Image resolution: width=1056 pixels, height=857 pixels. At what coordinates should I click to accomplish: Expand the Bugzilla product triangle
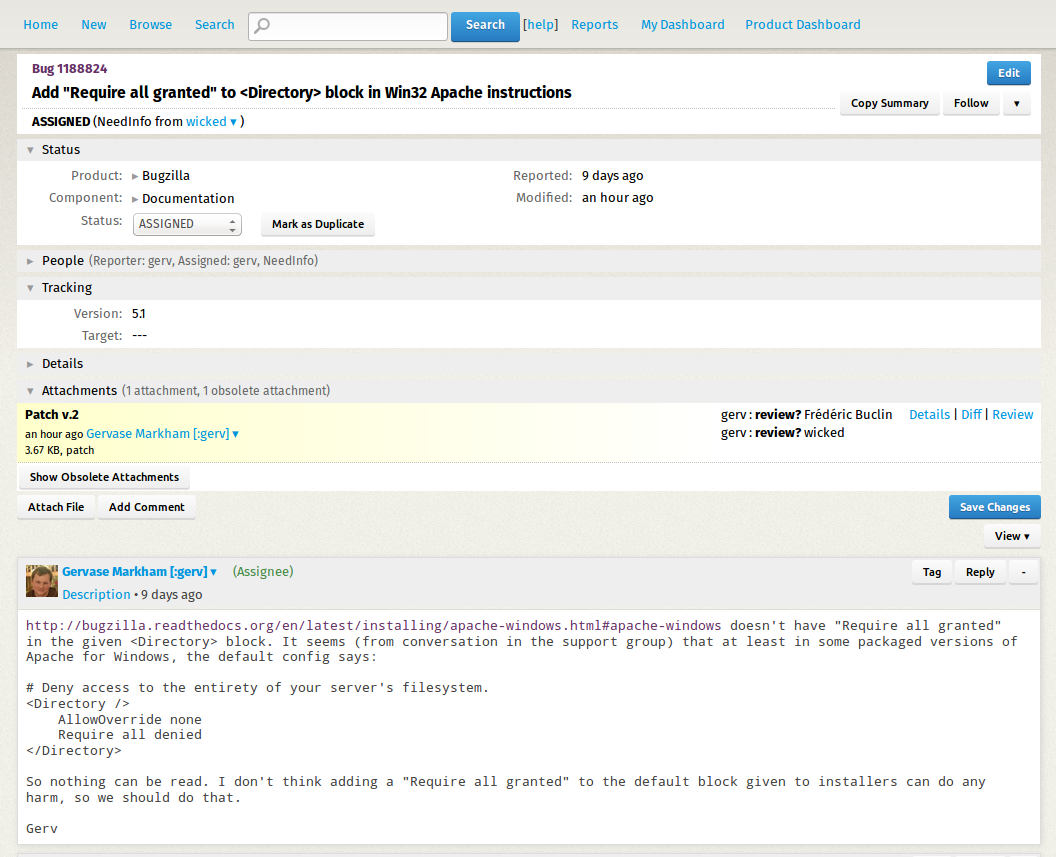click(x=135, y=176)
